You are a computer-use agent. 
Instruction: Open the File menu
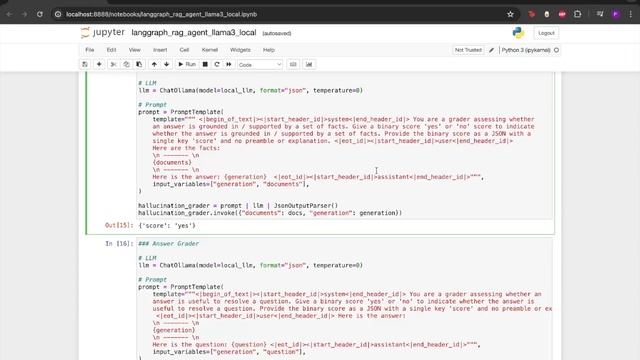(90, 50)
